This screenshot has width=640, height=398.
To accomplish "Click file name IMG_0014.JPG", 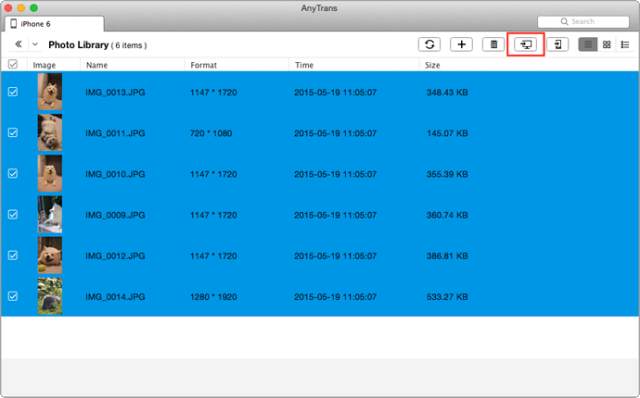I will coord(115,297).
